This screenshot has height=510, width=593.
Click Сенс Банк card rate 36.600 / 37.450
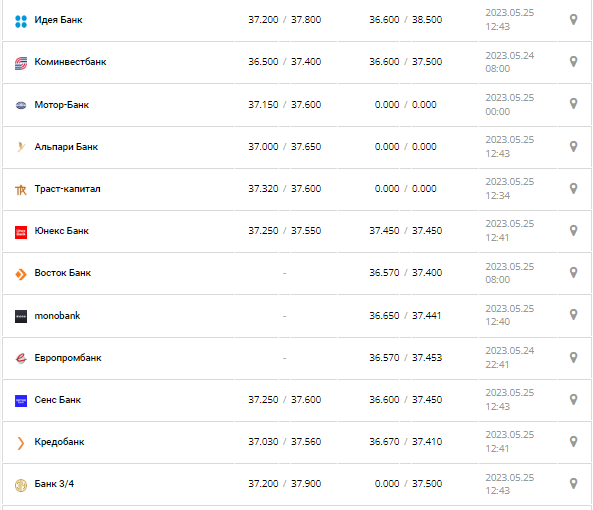click(405, 400)
